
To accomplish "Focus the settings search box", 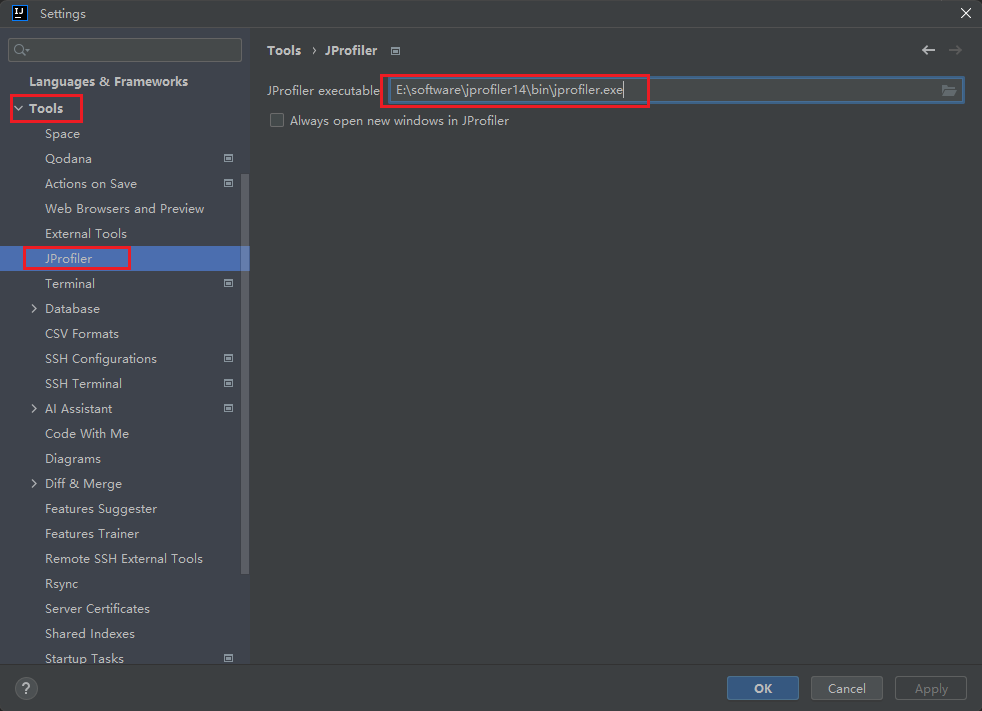I will pos(125,50).
